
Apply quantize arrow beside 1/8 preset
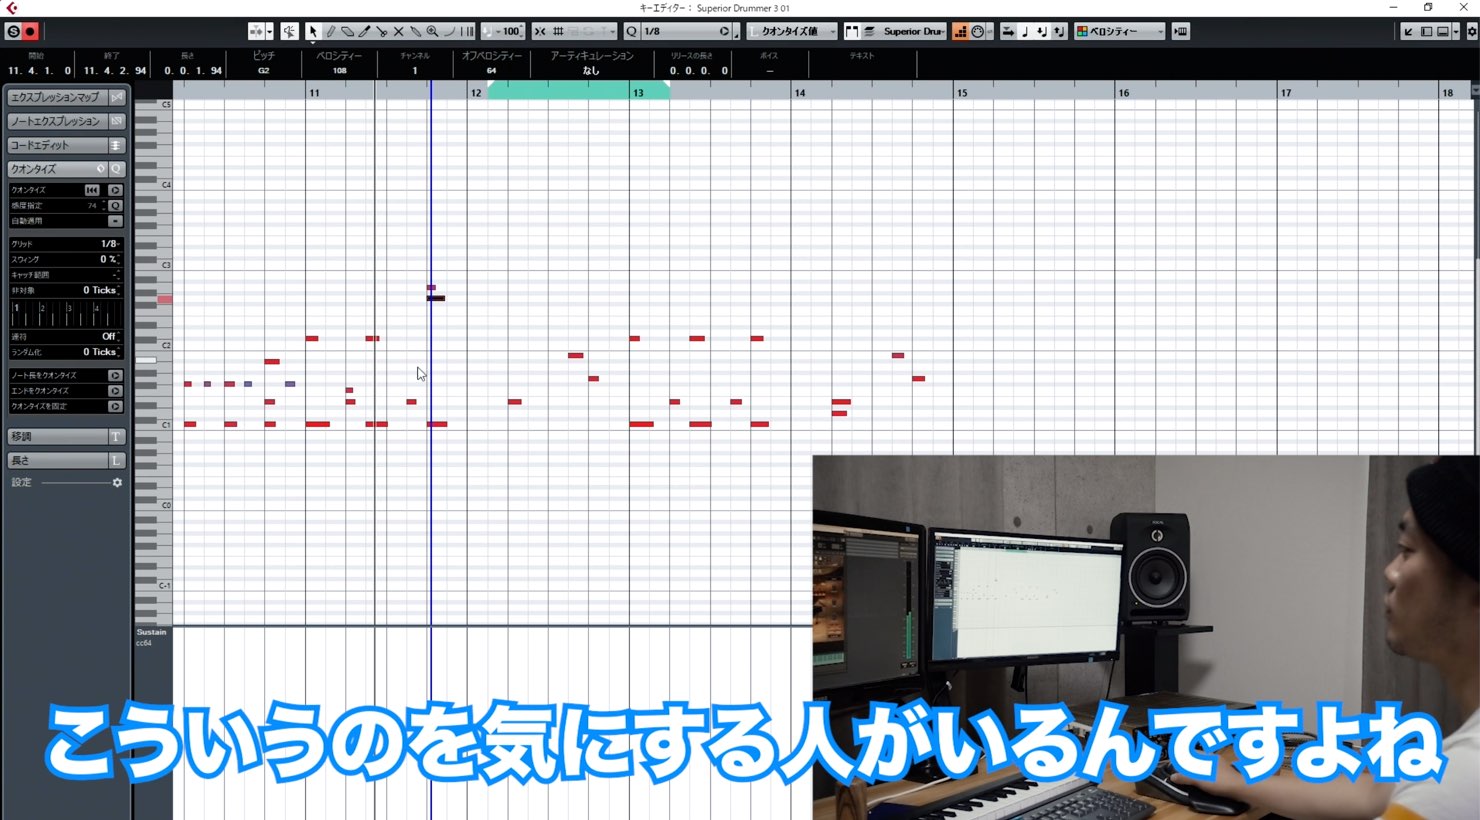tap(724, 32)
